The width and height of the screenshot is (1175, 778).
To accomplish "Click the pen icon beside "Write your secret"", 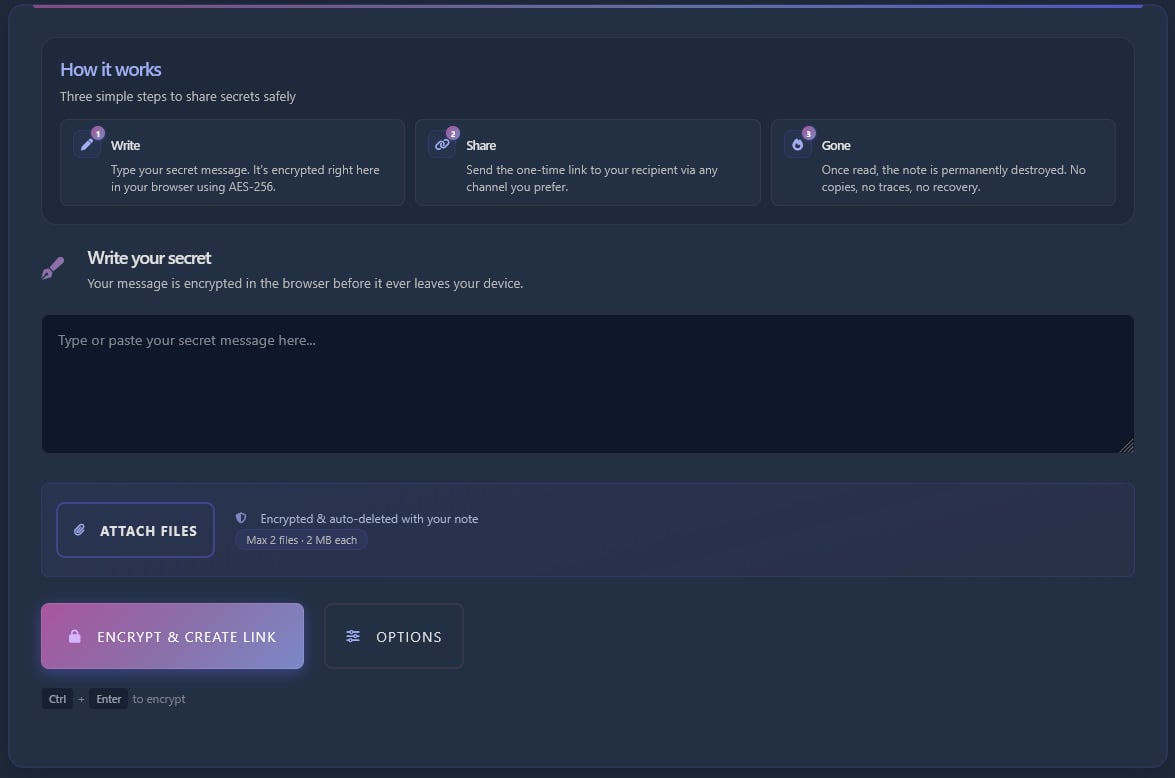I will click(52, 267).
